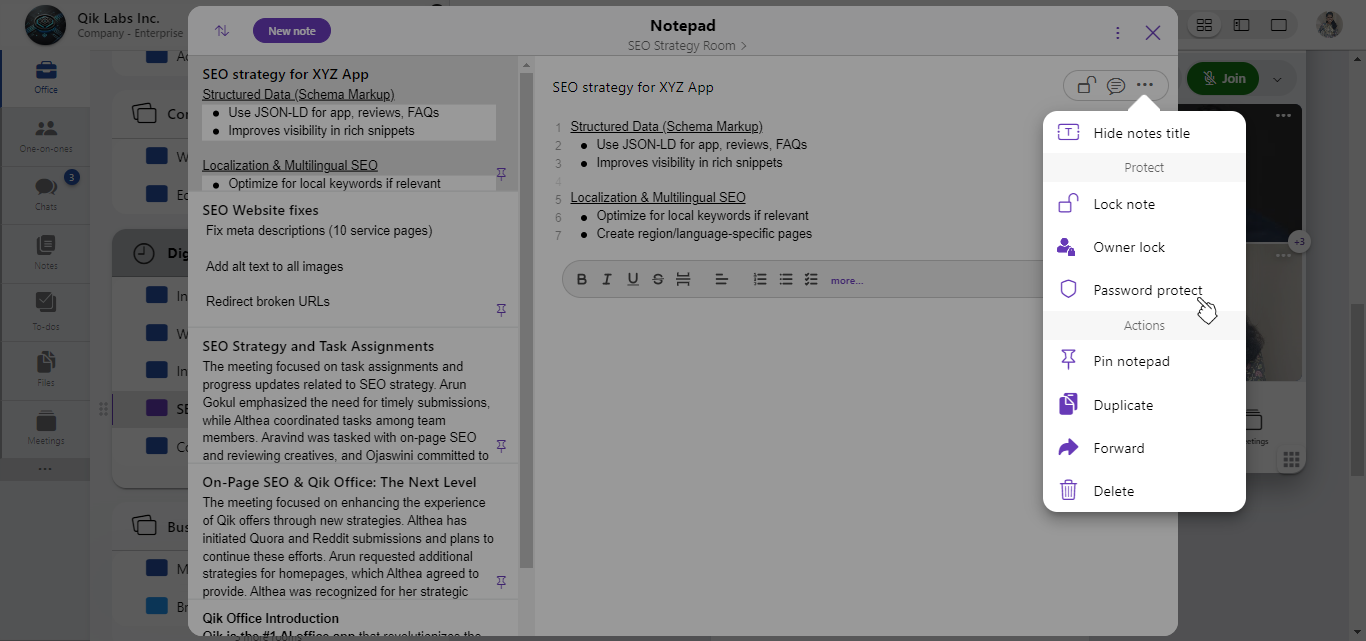The width and height of the screenshot is (1366, 641).
Task: Choose Lock note from the menu
Action: pos(1124,204)
